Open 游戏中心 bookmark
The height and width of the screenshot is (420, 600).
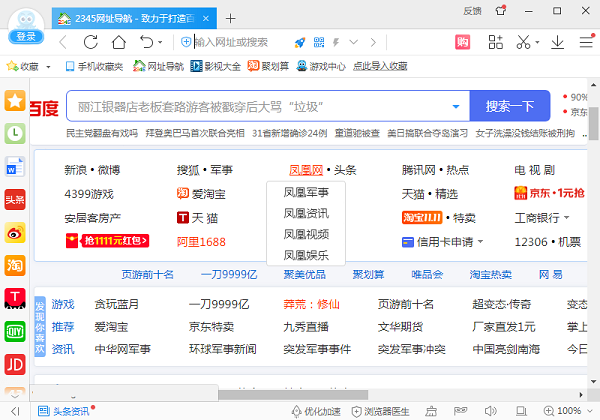(x=321, y=67)
